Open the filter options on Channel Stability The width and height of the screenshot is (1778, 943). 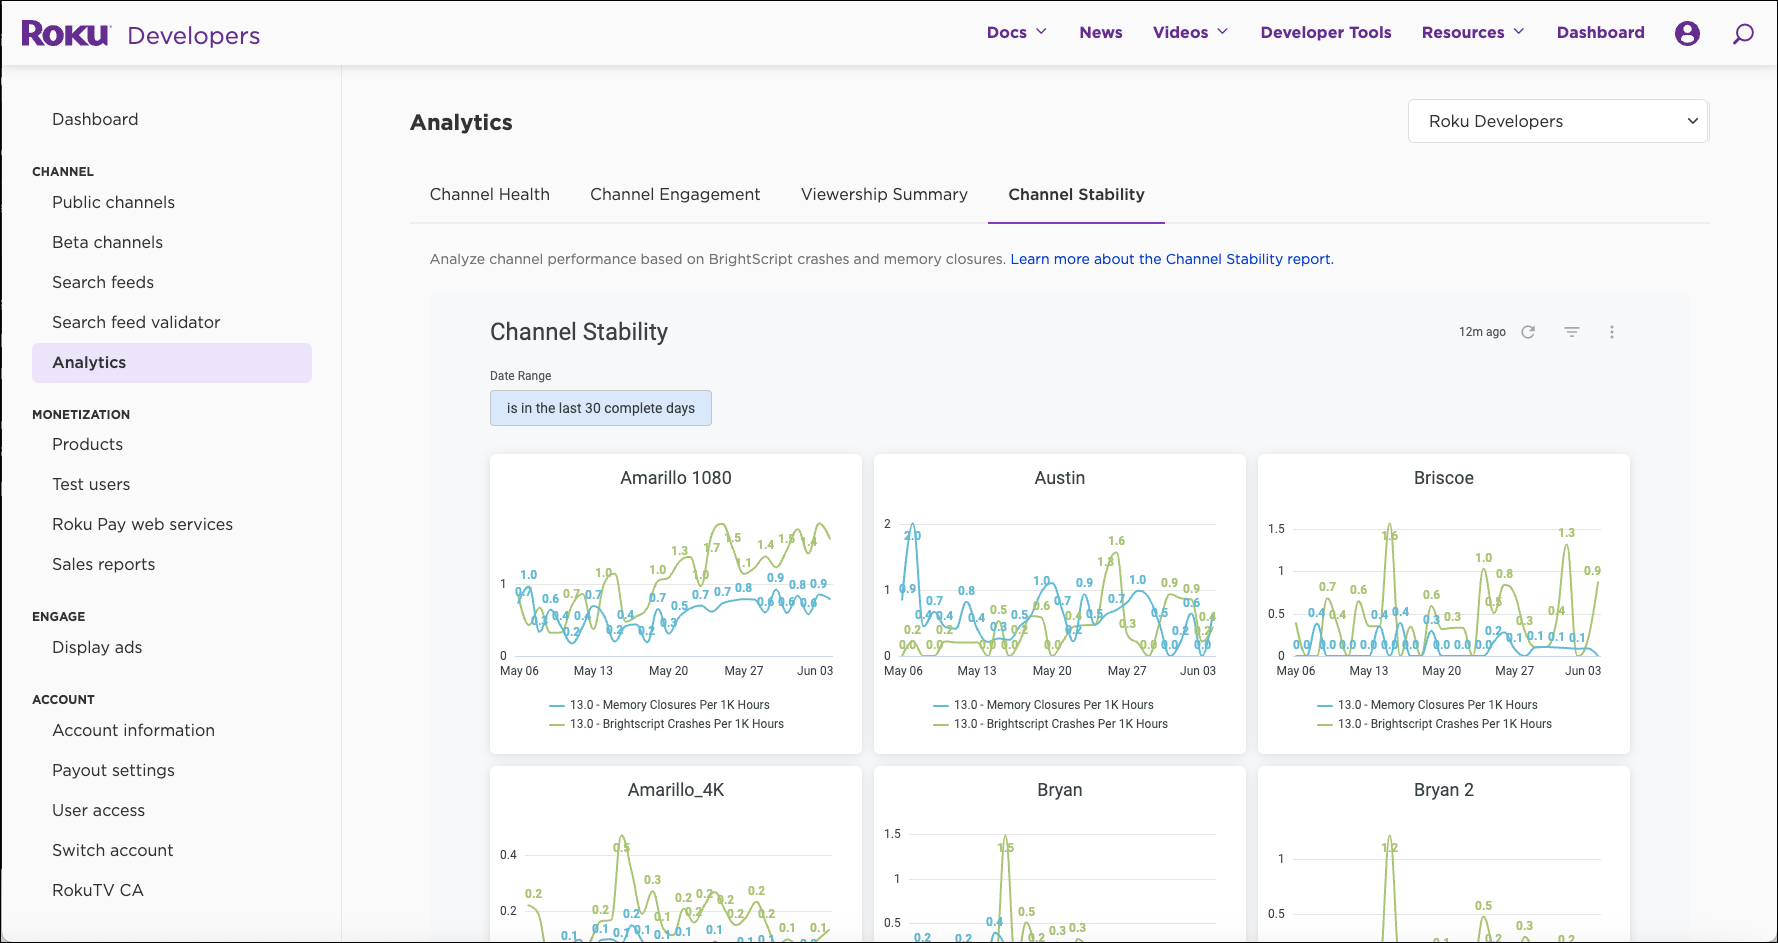[1572, 331]
